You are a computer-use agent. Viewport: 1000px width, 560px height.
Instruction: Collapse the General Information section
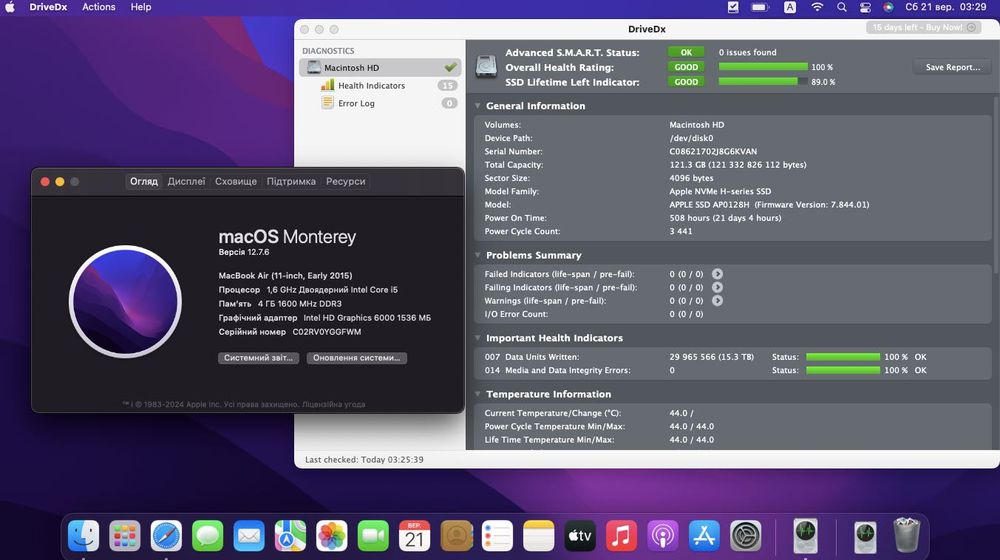tap(478, 106)
